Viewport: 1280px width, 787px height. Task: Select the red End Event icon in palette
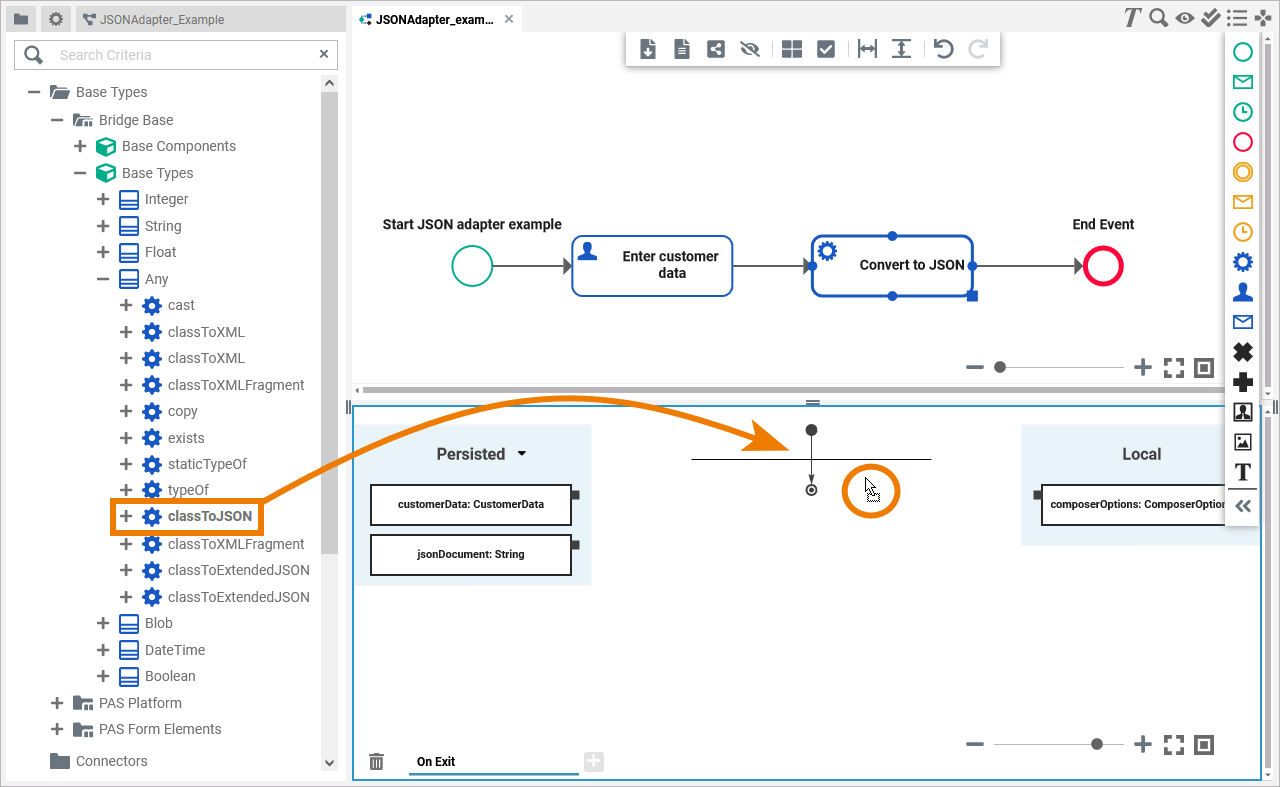click(x=1242, y=142)
